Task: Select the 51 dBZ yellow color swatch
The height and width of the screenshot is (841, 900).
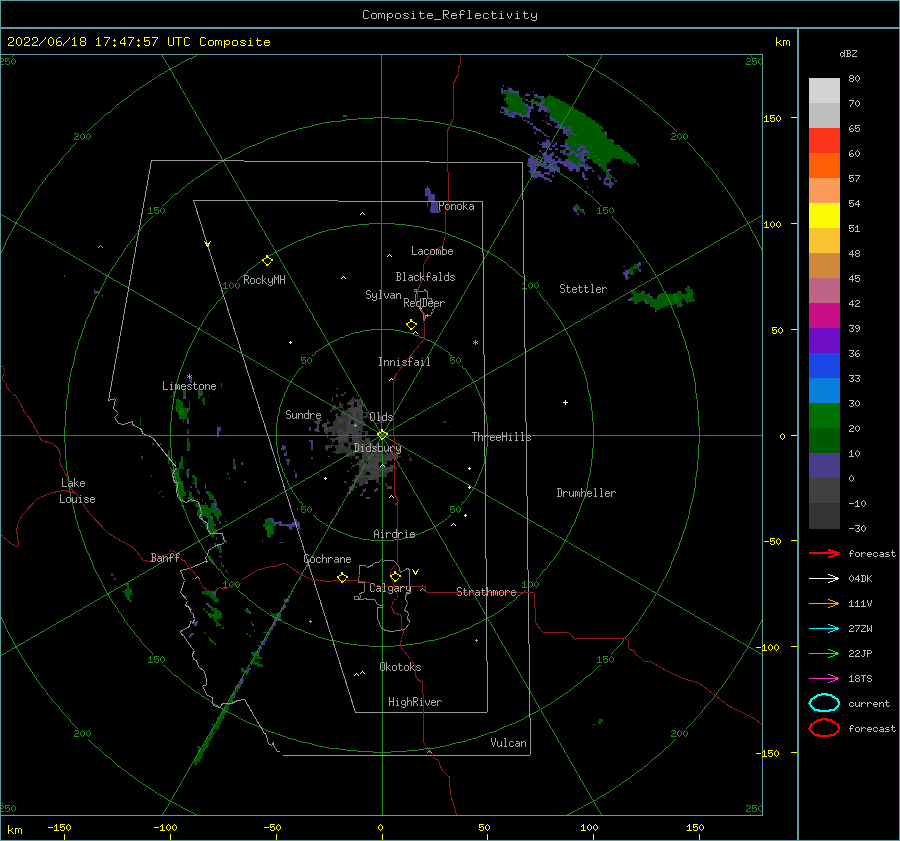Action: 824,215
